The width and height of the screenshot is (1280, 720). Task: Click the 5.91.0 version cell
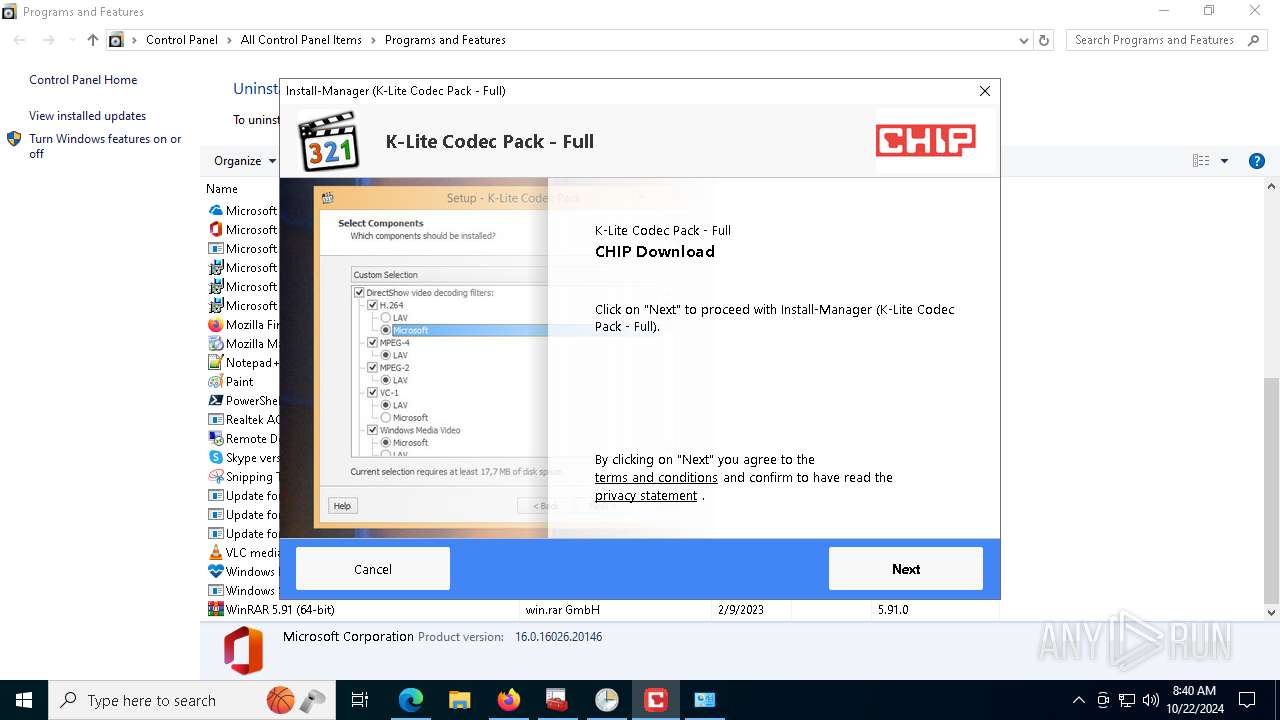tap(893, 610)
